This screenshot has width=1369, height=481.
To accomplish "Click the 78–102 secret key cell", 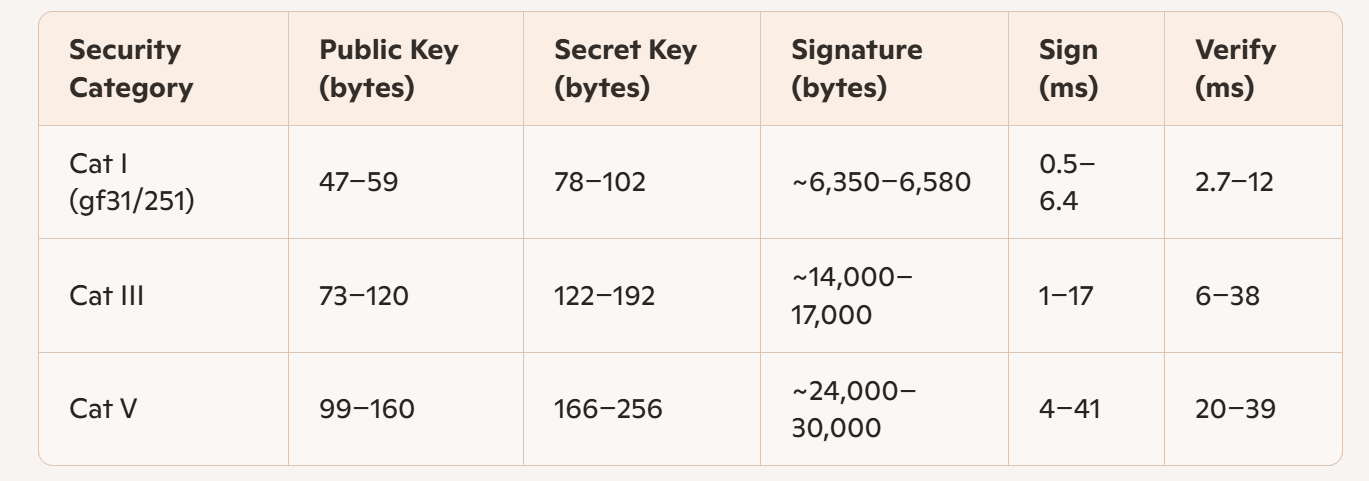I will [x=600, y=182].
